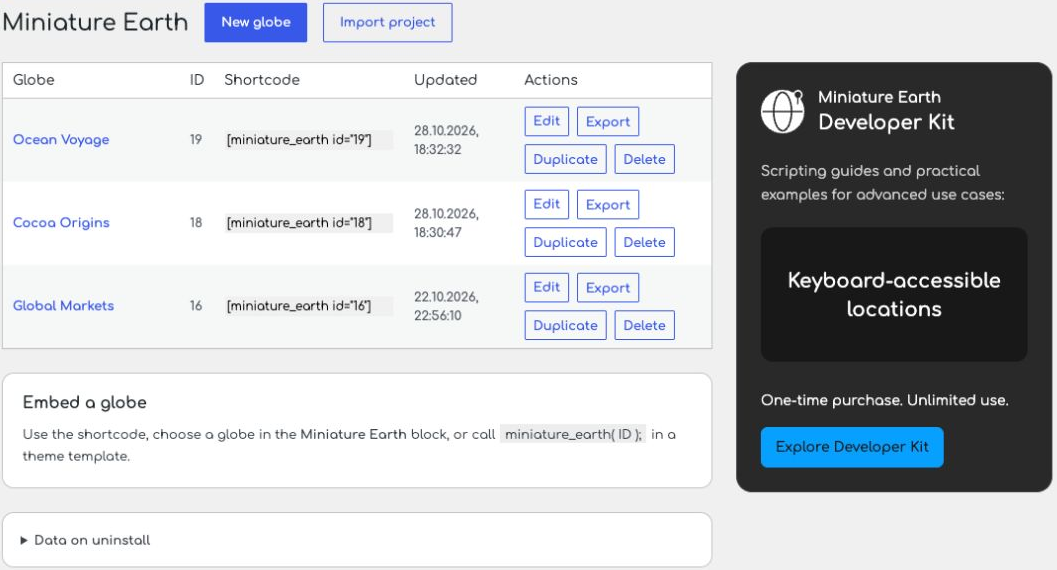
Task: Open the Import project dialog
Action: (388, 22)
